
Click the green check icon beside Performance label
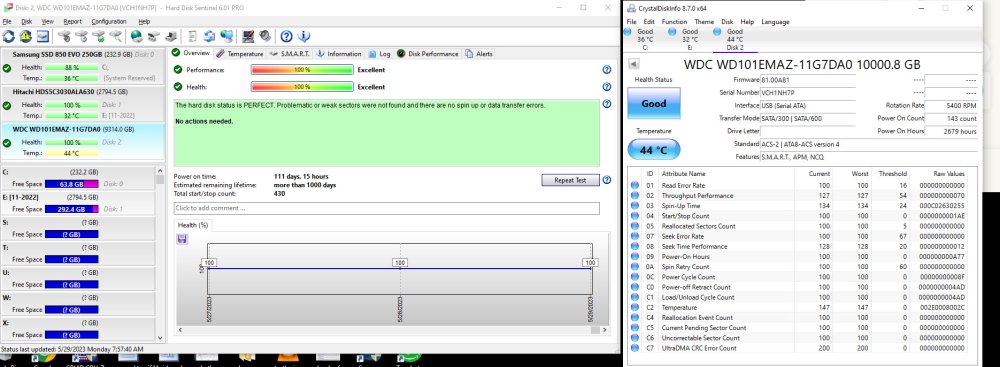pos(178,70)
